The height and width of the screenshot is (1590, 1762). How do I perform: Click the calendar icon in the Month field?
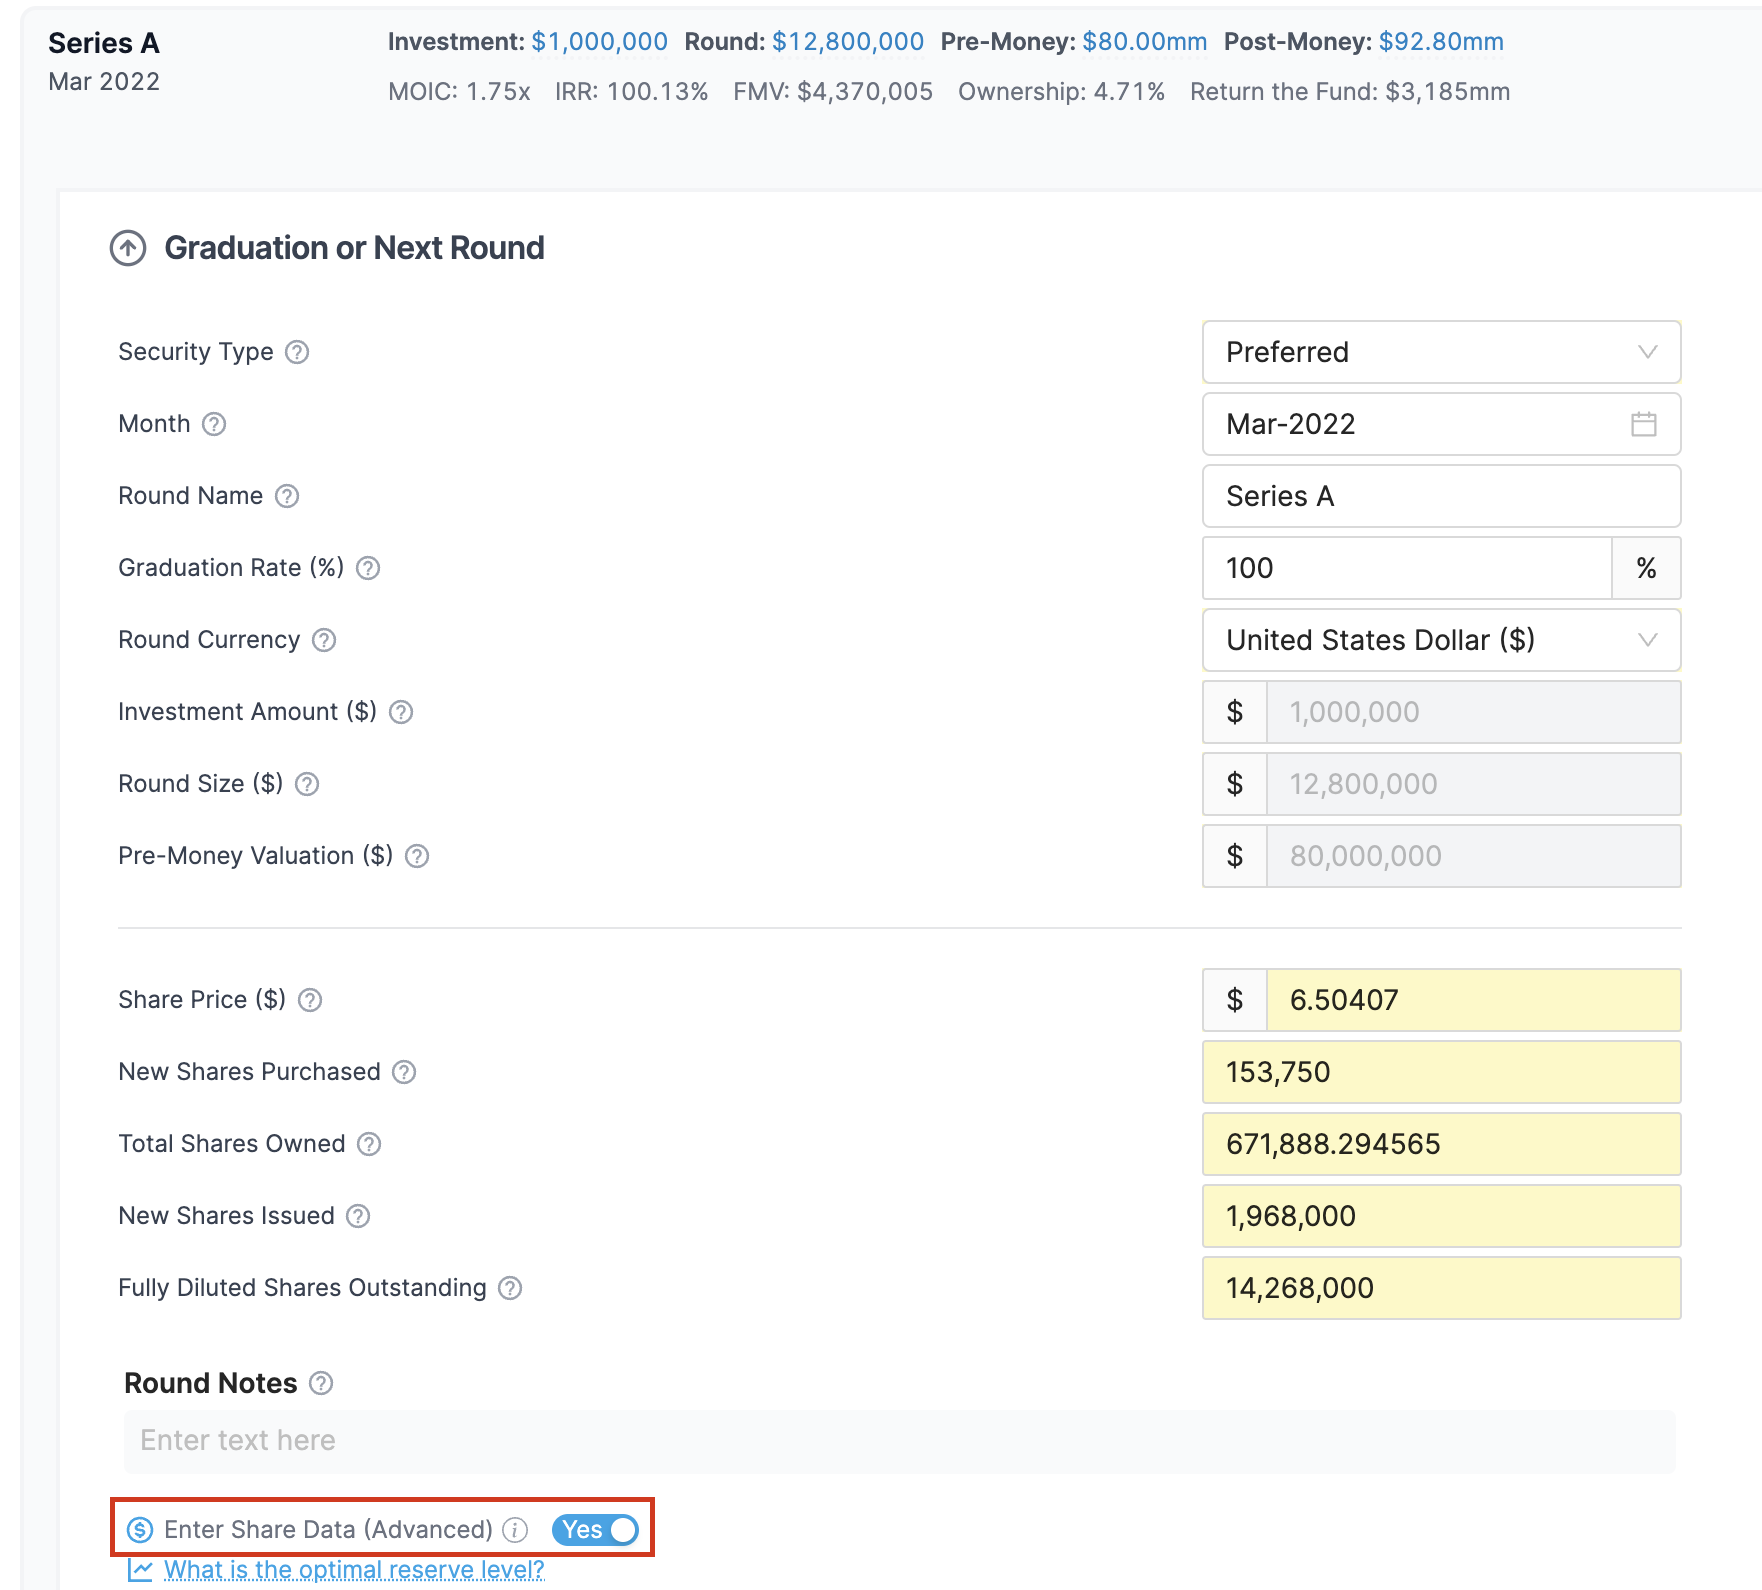click(1643, 424)
